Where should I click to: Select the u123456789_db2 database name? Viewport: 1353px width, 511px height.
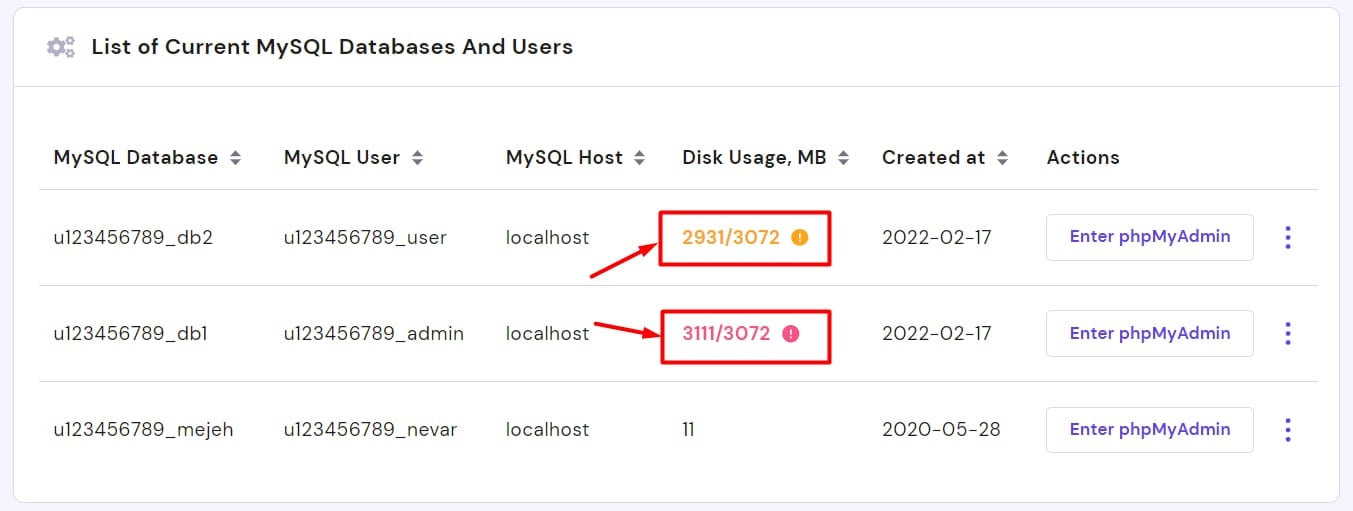coord(133,238)
